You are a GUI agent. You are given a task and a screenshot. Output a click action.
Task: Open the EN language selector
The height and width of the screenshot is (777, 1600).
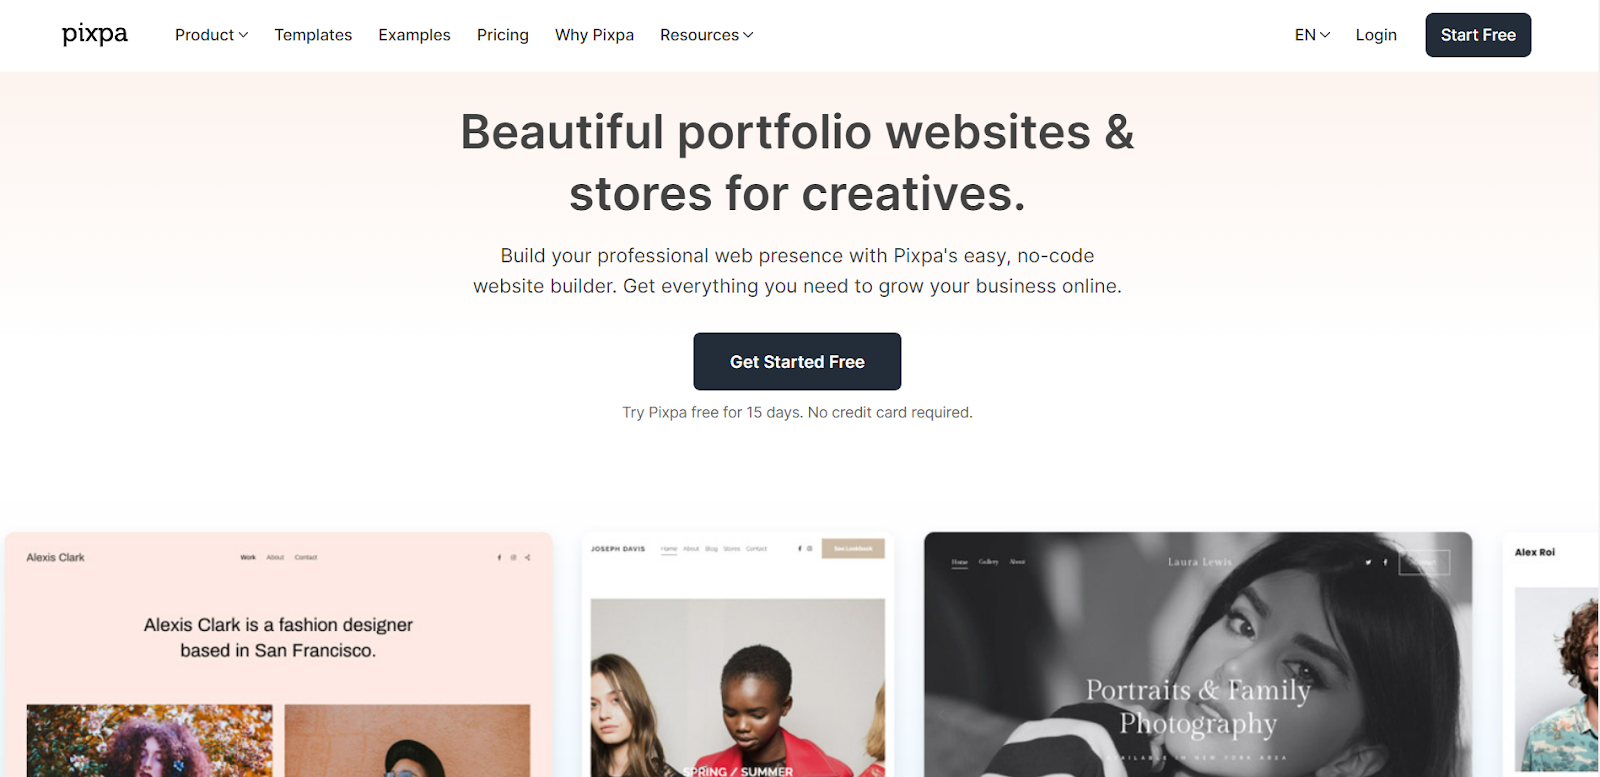point(1312,35)
